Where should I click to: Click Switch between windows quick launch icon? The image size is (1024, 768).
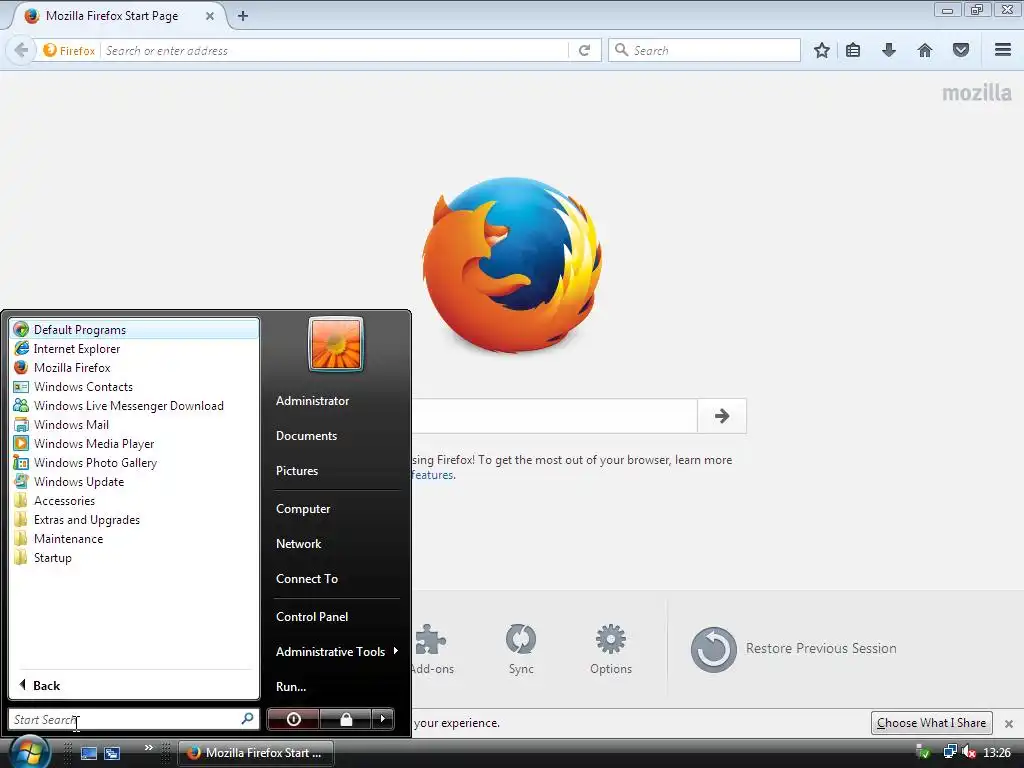coord(112,753)
